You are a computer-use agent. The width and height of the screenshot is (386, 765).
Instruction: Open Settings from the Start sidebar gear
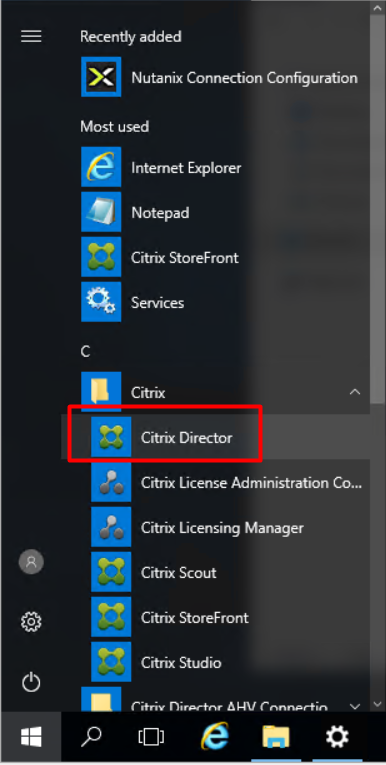[31, 622]
